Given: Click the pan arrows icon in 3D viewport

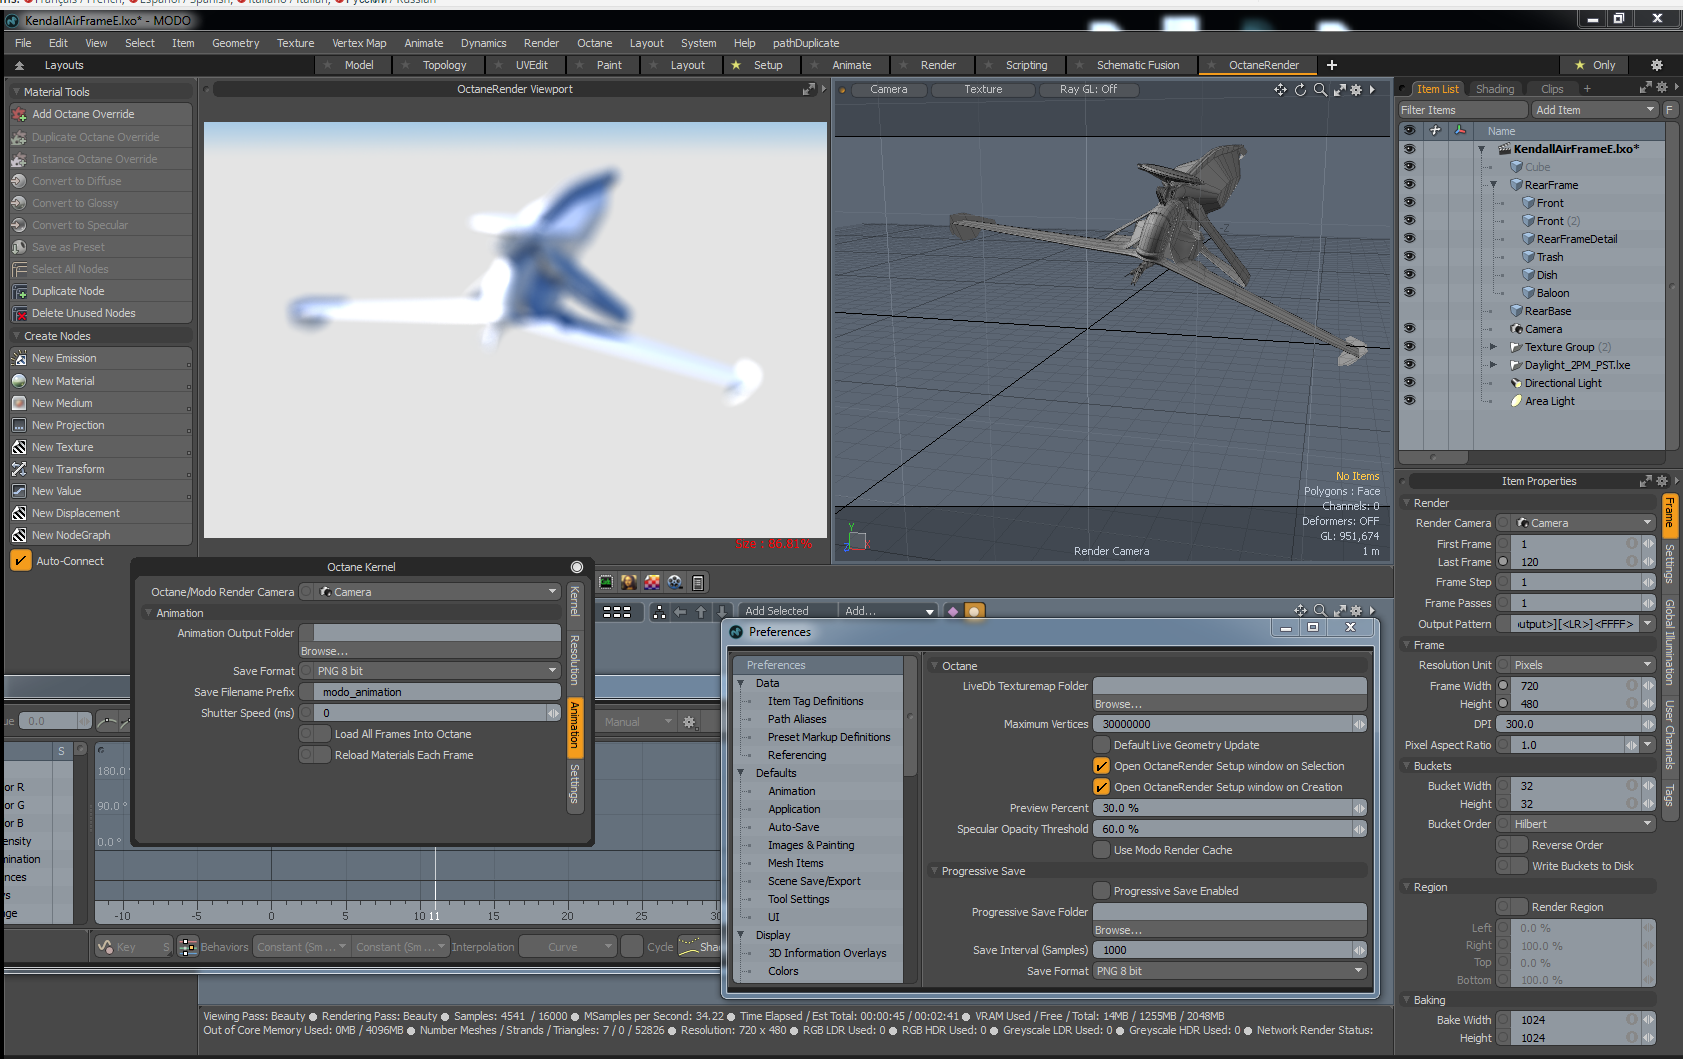Looking at the screenshot, I should point(1280,90).
